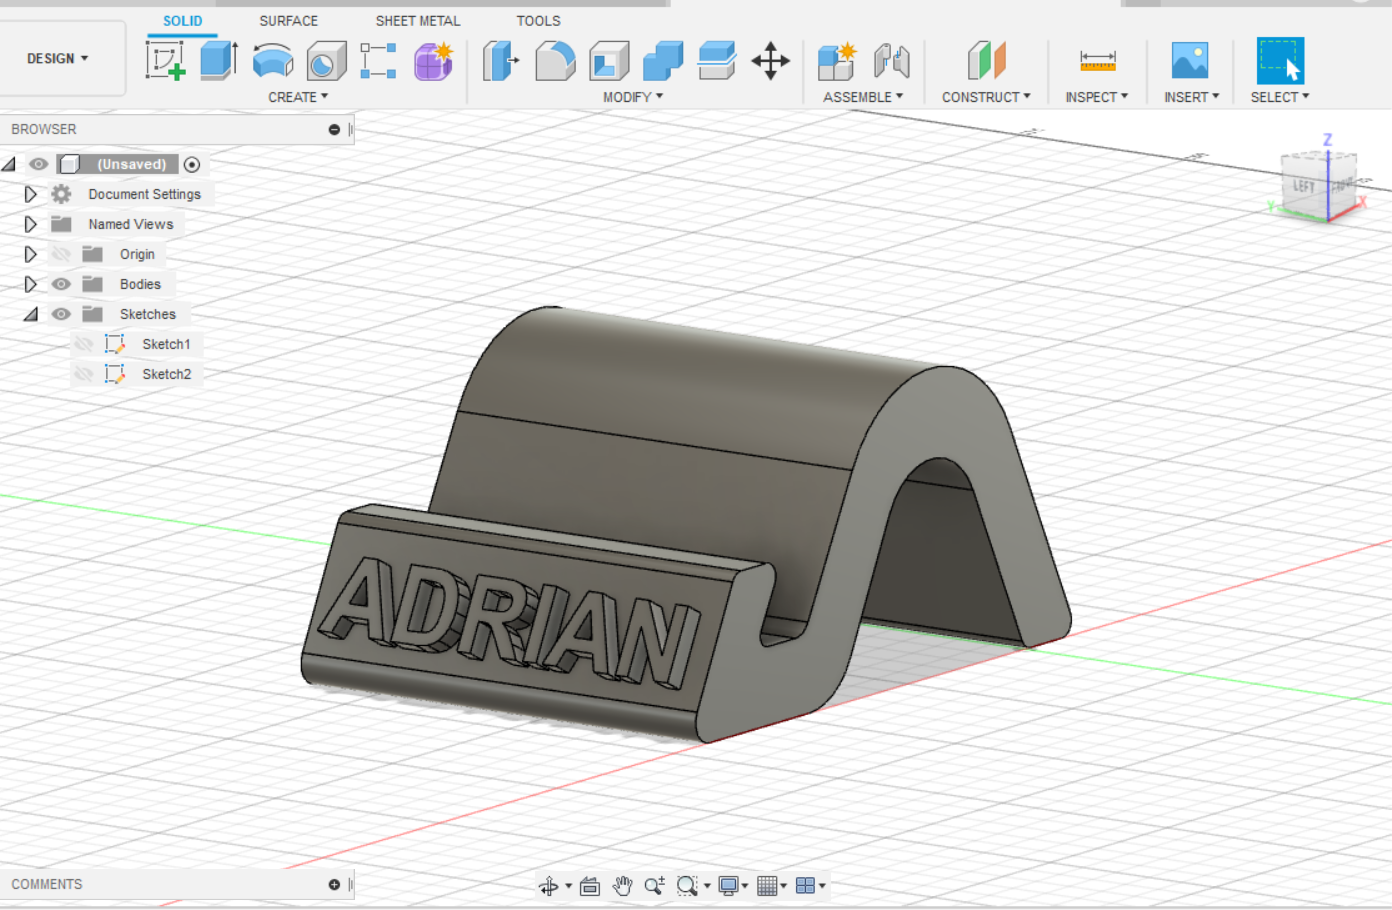Select the Extrude tool
Screen dimensions: 1392x910
(x=218, y=60)
